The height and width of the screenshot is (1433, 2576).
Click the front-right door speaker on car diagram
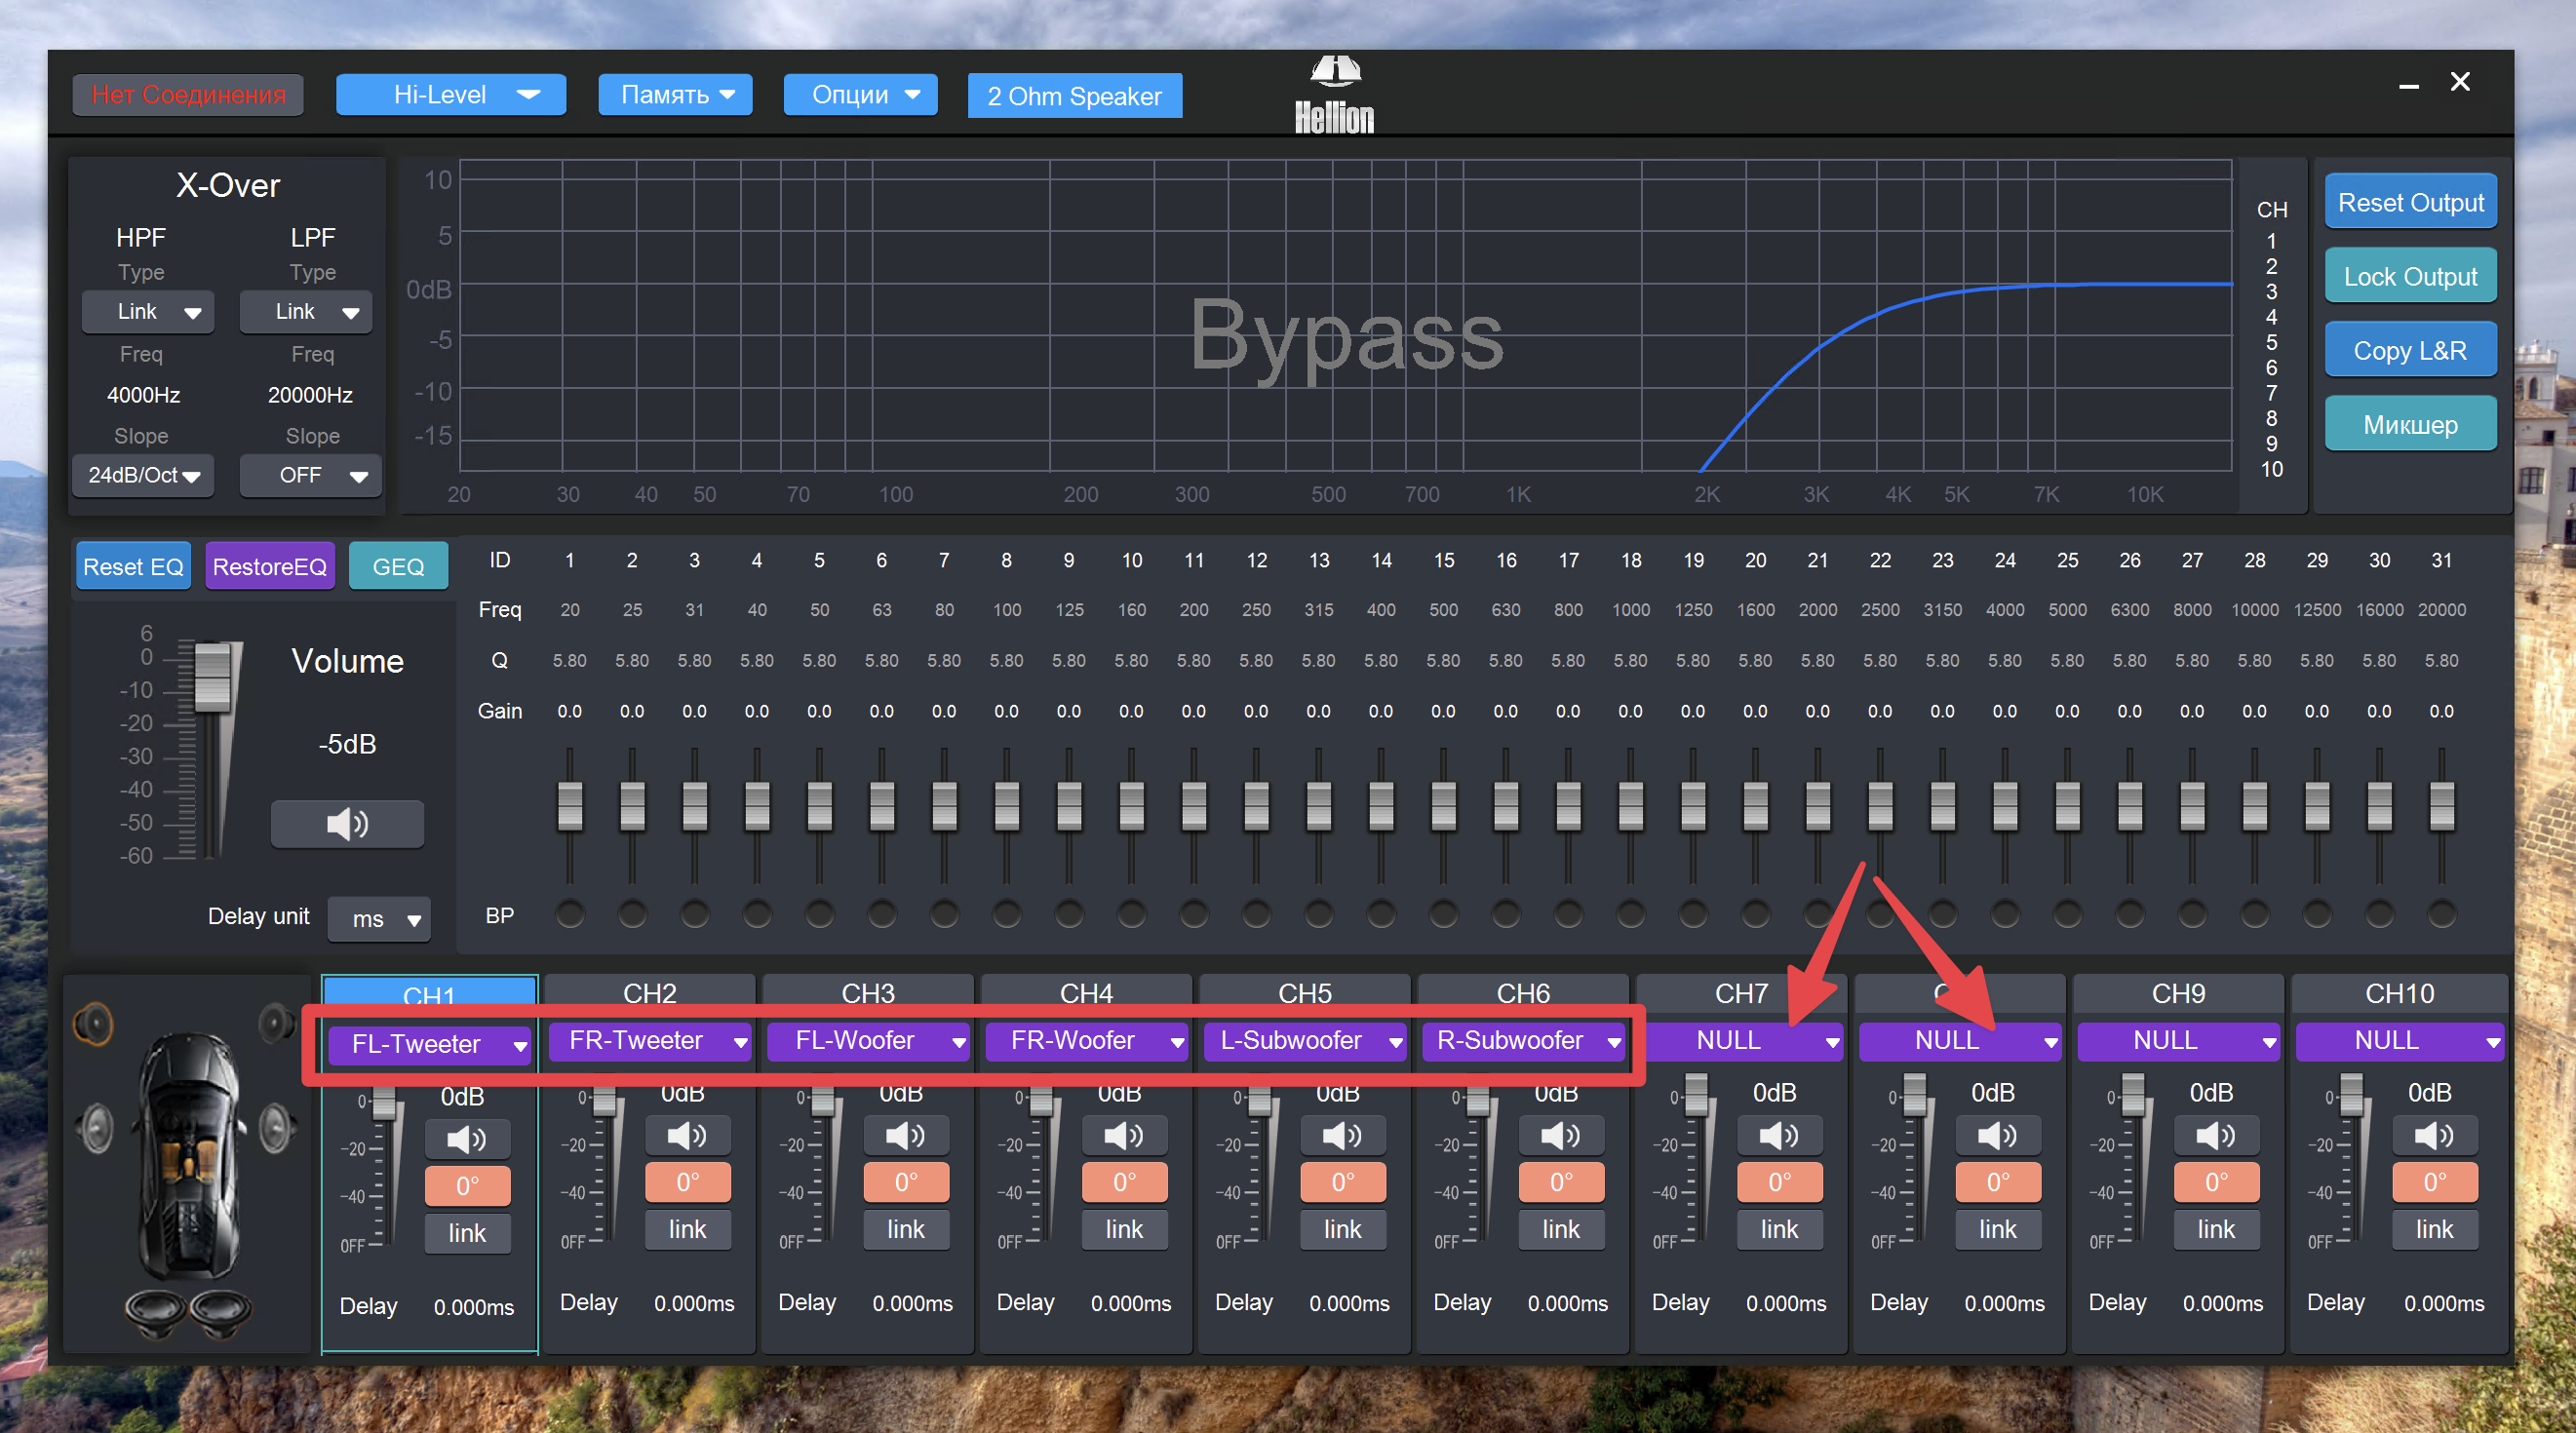[x=276, y=1127]
